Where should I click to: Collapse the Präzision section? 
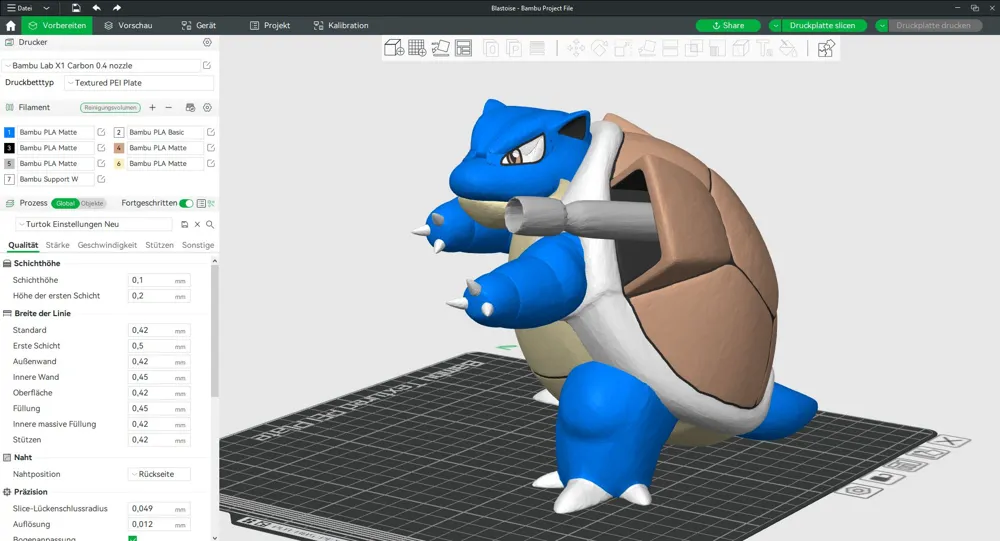pyautogui.click(x=26, y=492)
